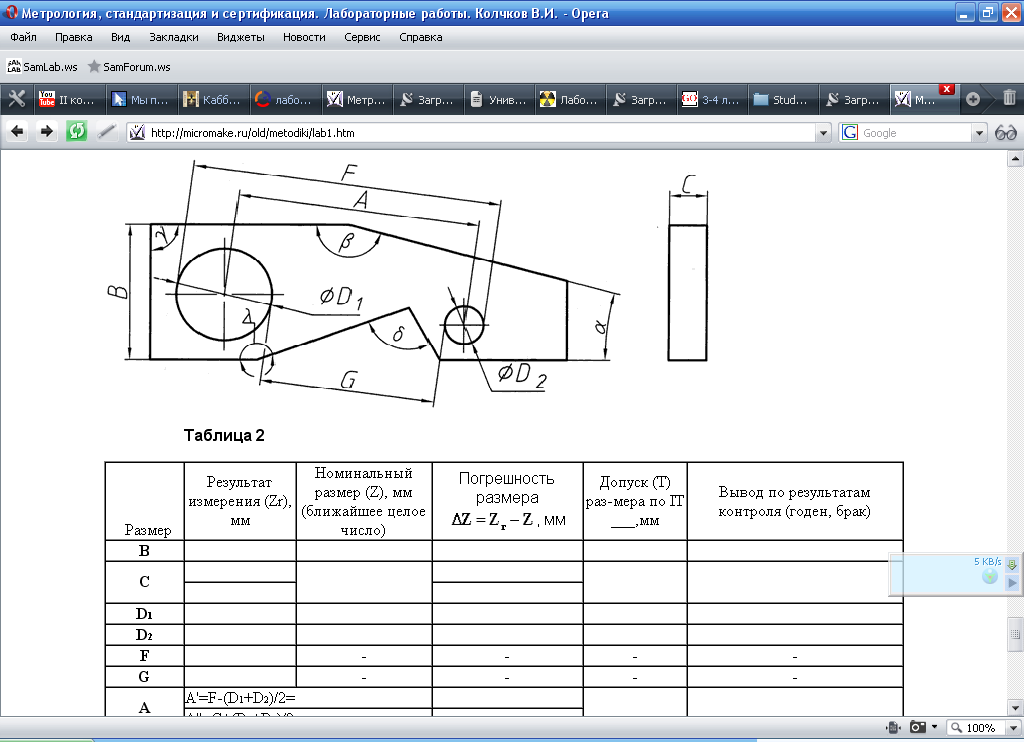This screenshot has height=742, width=1024.
Task: Click the glasses icon in address toolbar
Action: [x=1006, y=133]
